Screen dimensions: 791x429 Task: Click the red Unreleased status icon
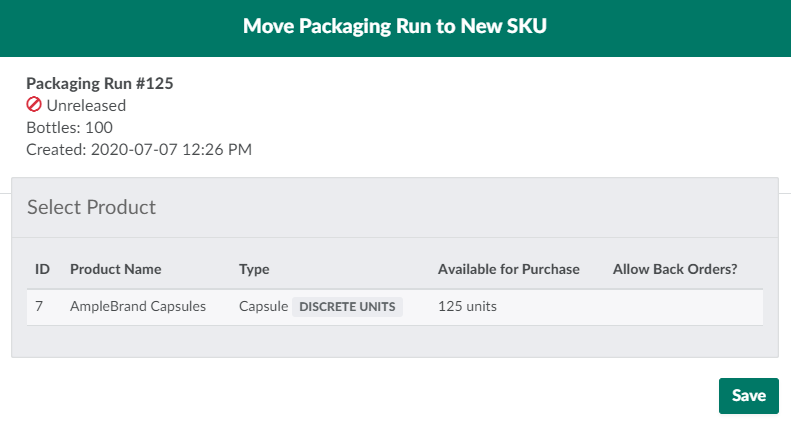[34, 105]
